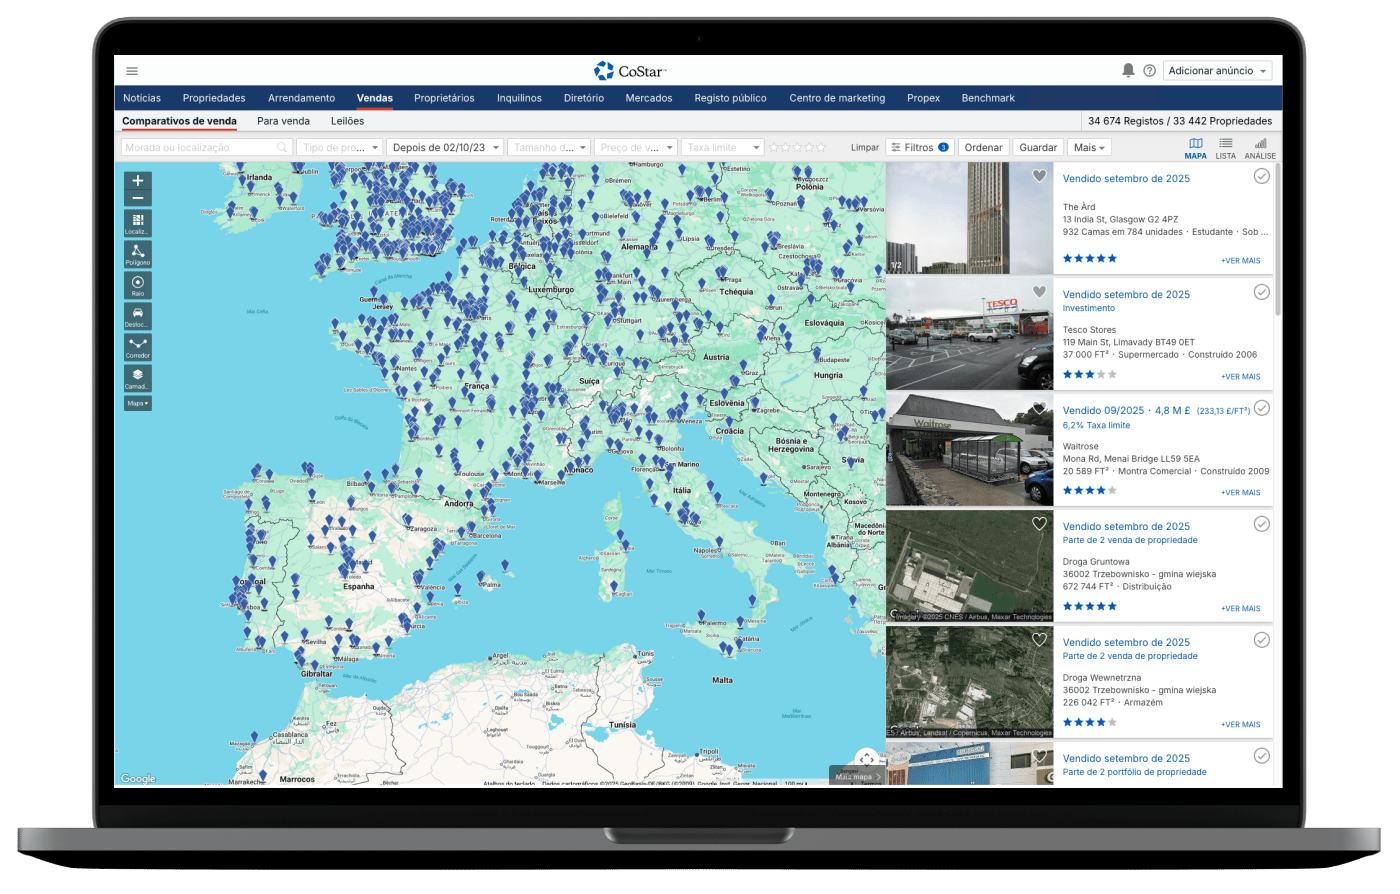Click the Filtros button
Viewport: 1400px width, 894px height.
(x=919, y=148)
